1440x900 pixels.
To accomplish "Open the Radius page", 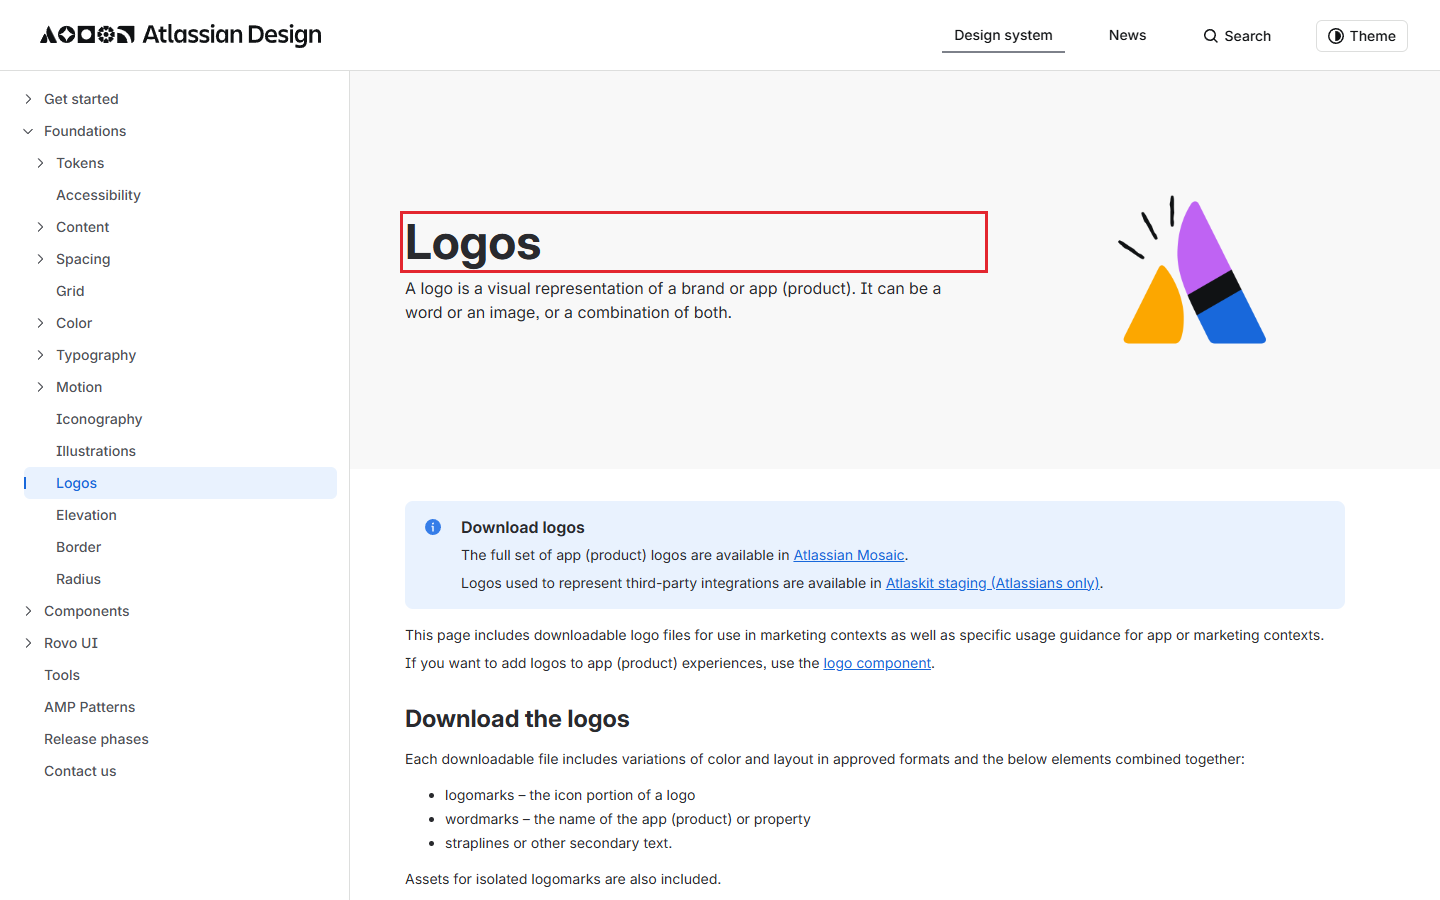I will [78, 579].
